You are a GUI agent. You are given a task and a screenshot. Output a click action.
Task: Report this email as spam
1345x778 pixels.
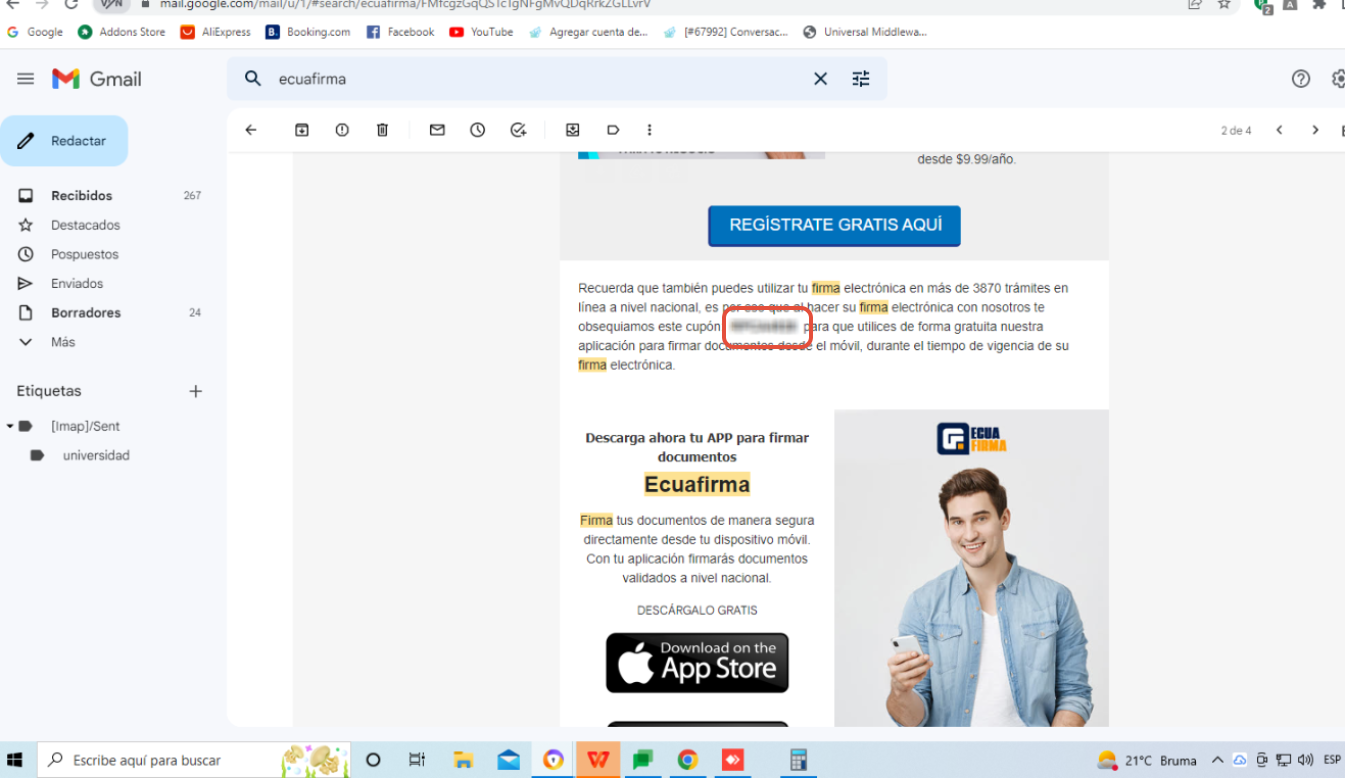pos(342,130)
